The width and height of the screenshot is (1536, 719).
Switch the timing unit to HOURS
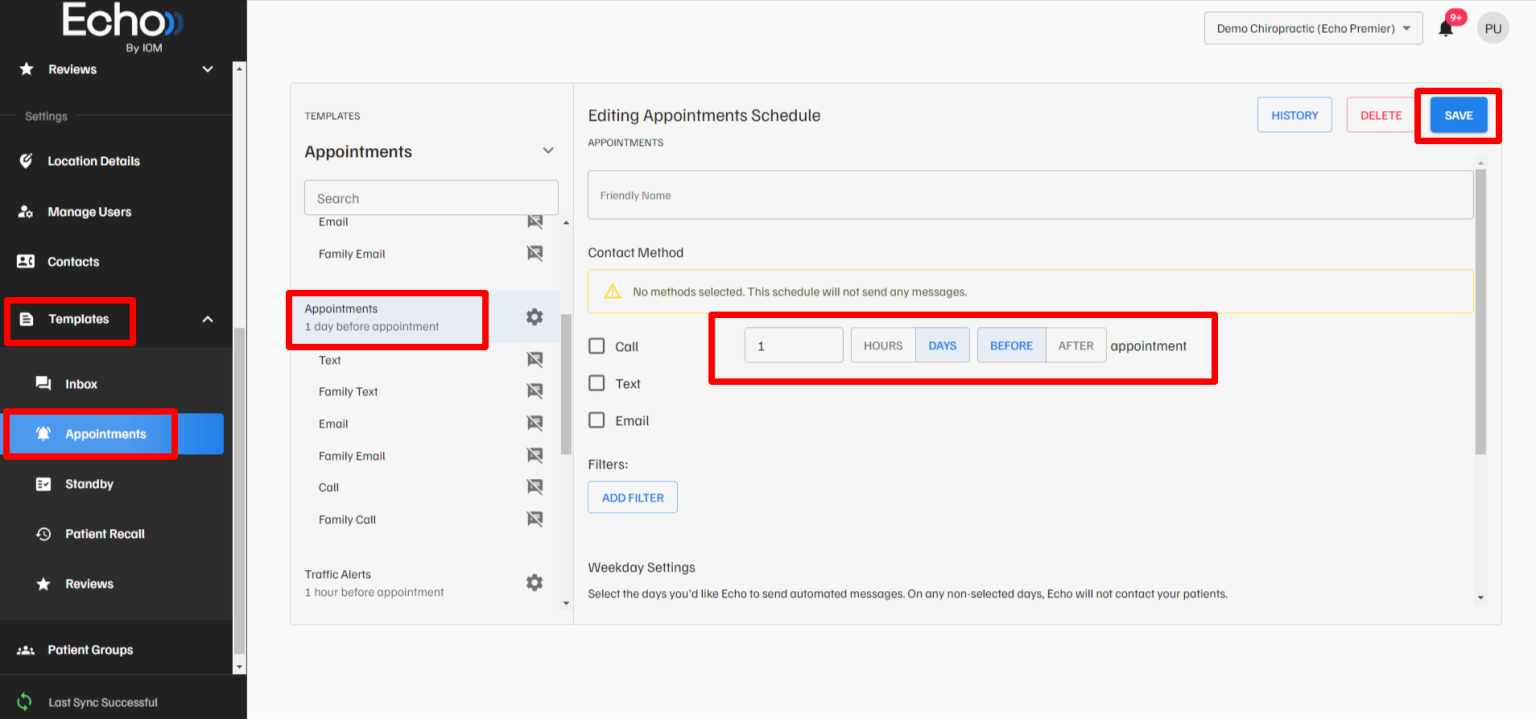coord(882,345)
